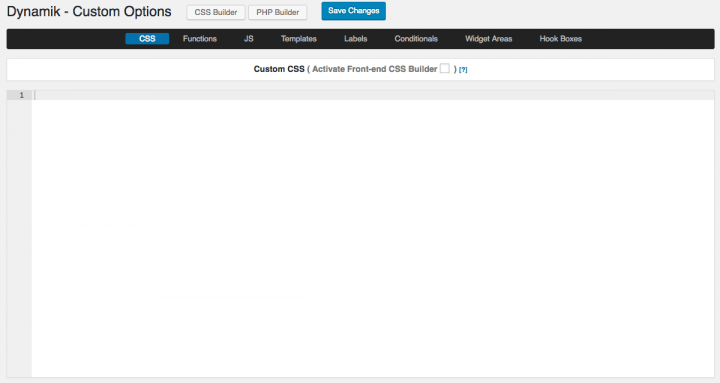Open the CSS Builder button

(215, 12)
